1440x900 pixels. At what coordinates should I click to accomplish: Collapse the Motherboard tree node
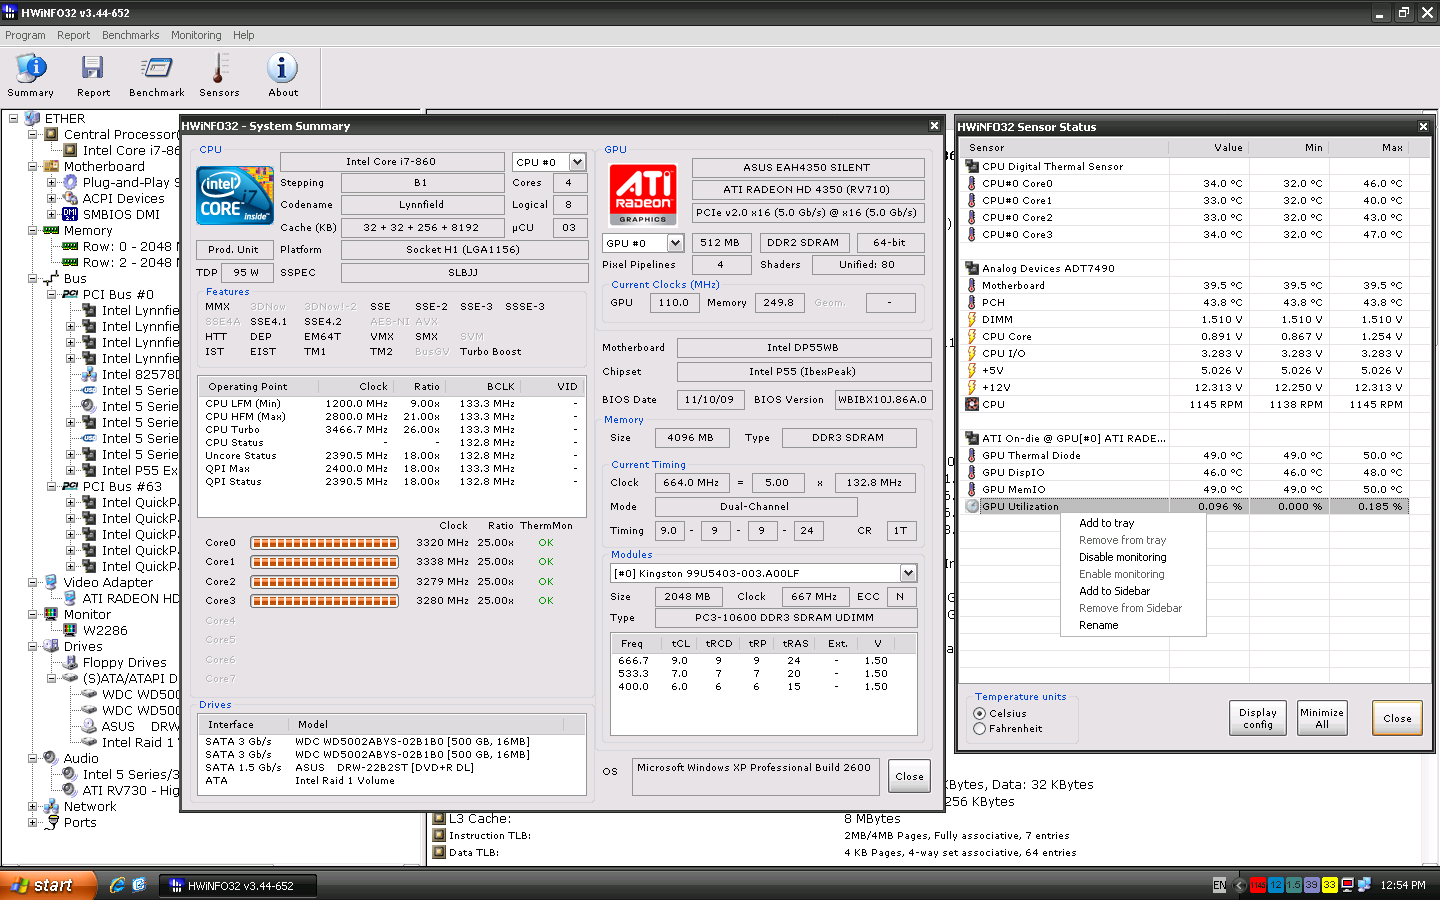(33, 167)
